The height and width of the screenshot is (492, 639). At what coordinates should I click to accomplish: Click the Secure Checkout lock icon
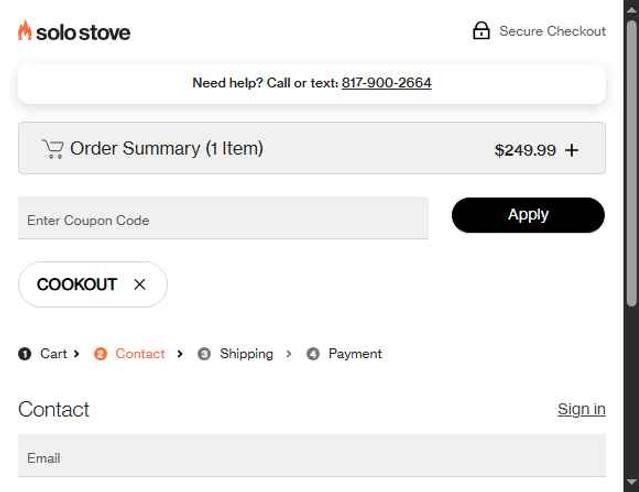coord(481,31)
